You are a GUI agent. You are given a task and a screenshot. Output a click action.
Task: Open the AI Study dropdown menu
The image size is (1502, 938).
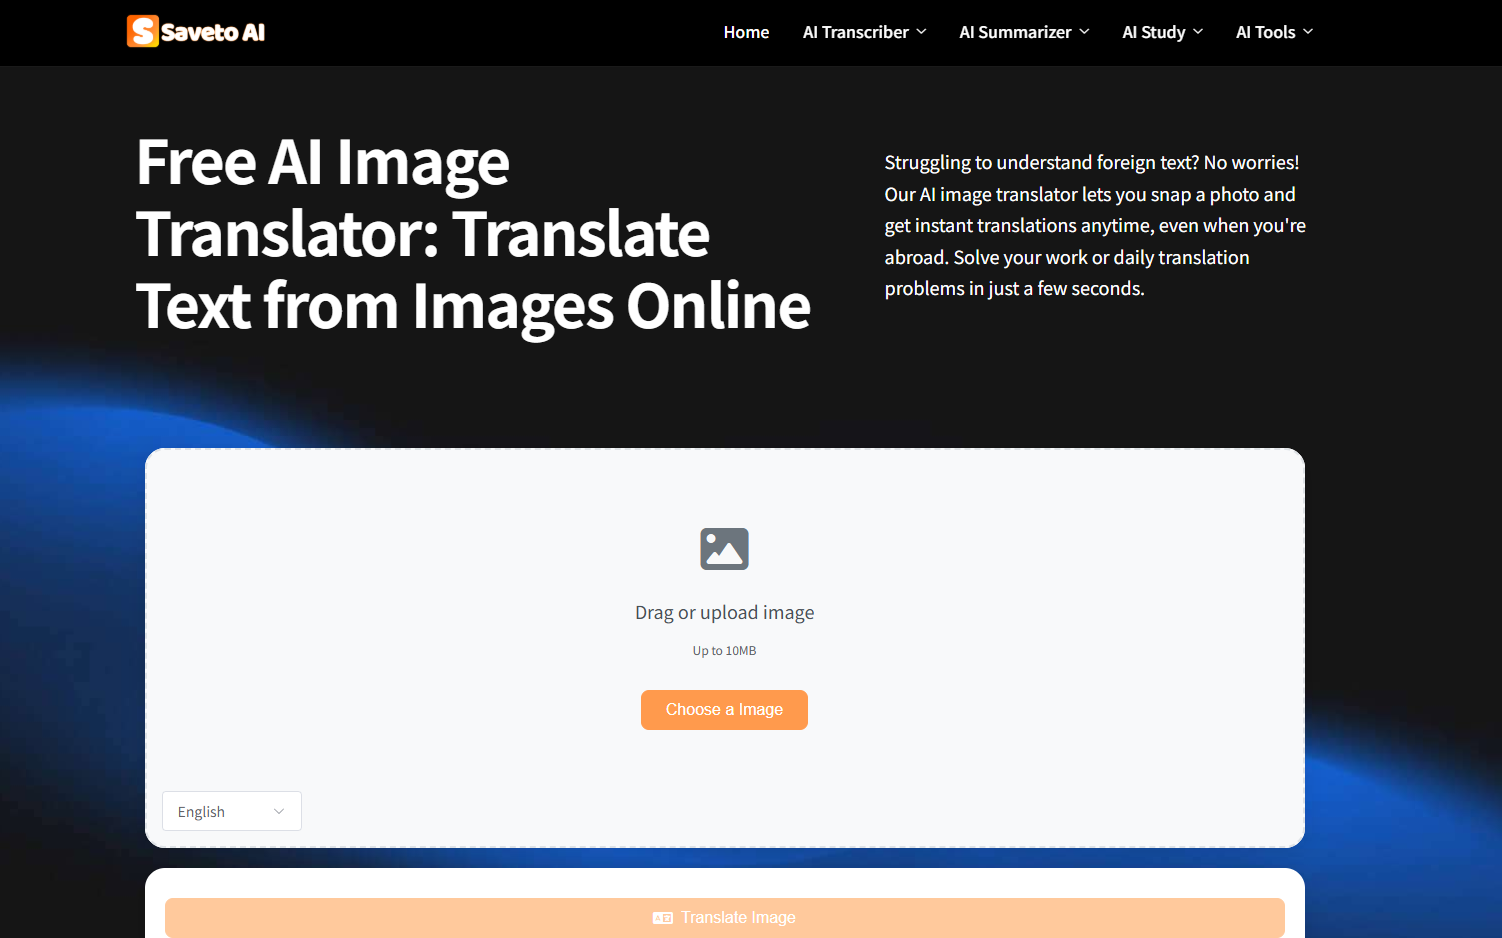[1154, 31]
